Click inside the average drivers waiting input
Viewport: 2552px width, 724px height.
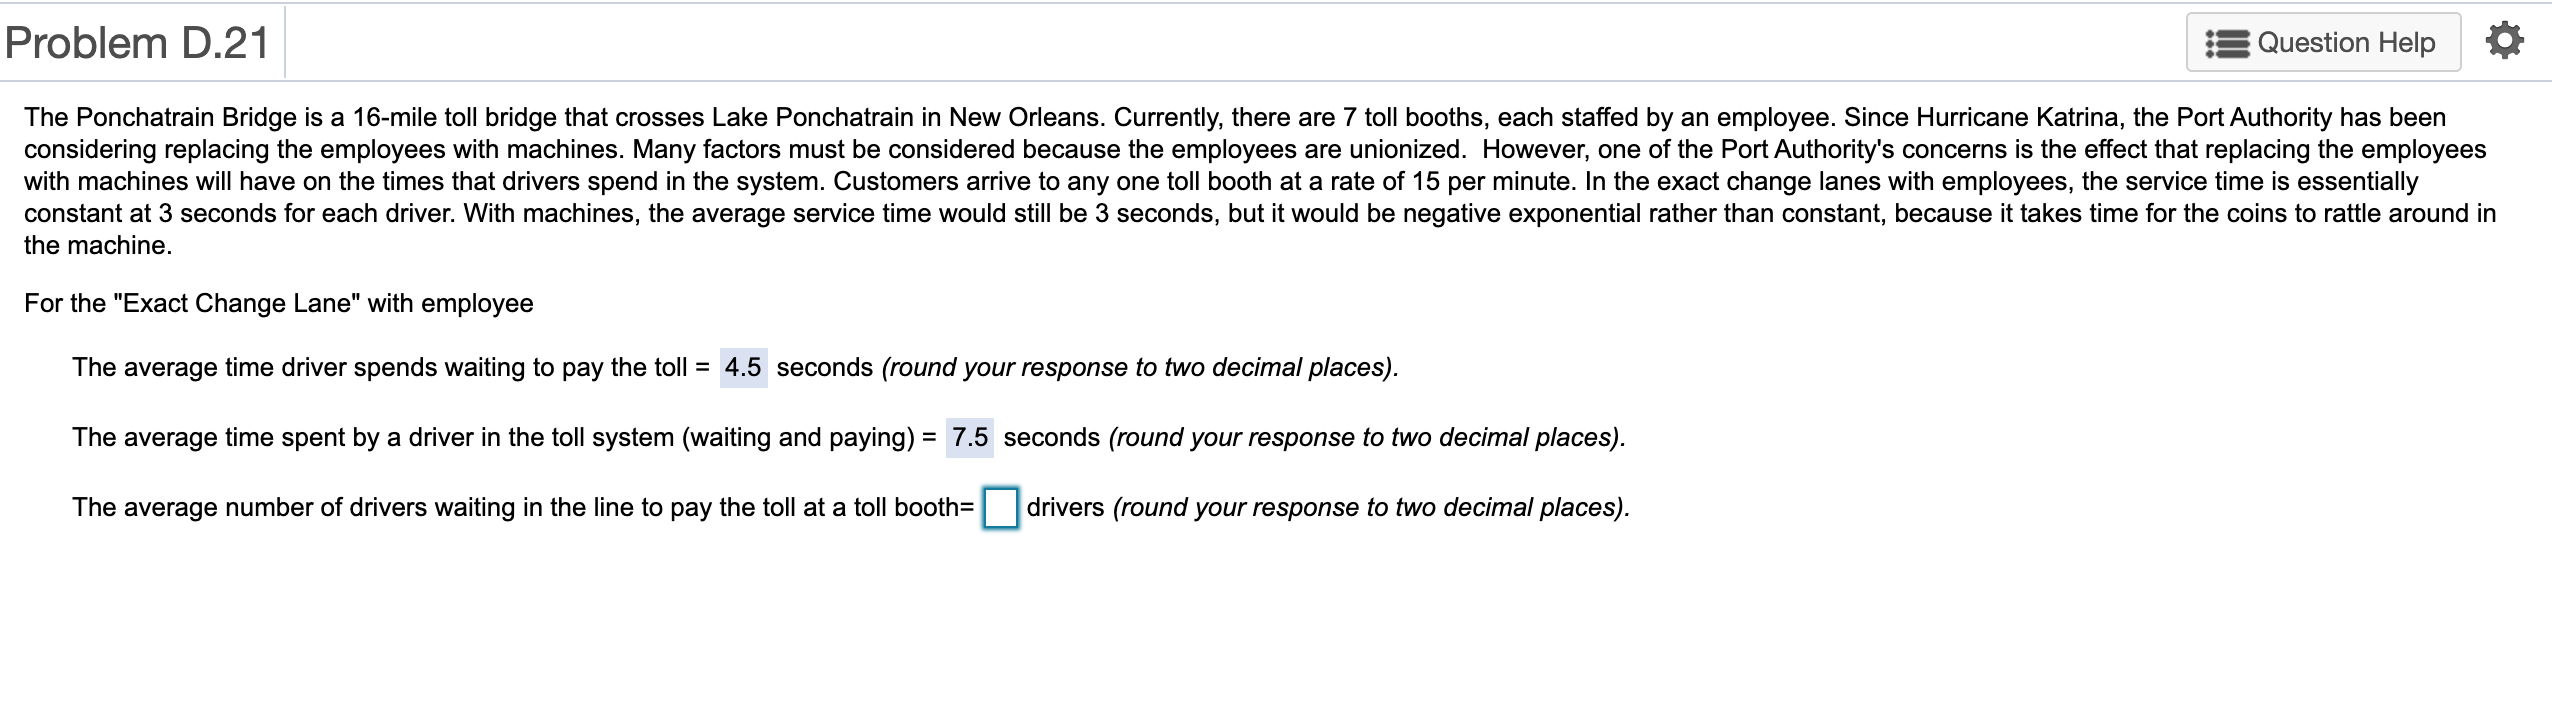(999, 507)
